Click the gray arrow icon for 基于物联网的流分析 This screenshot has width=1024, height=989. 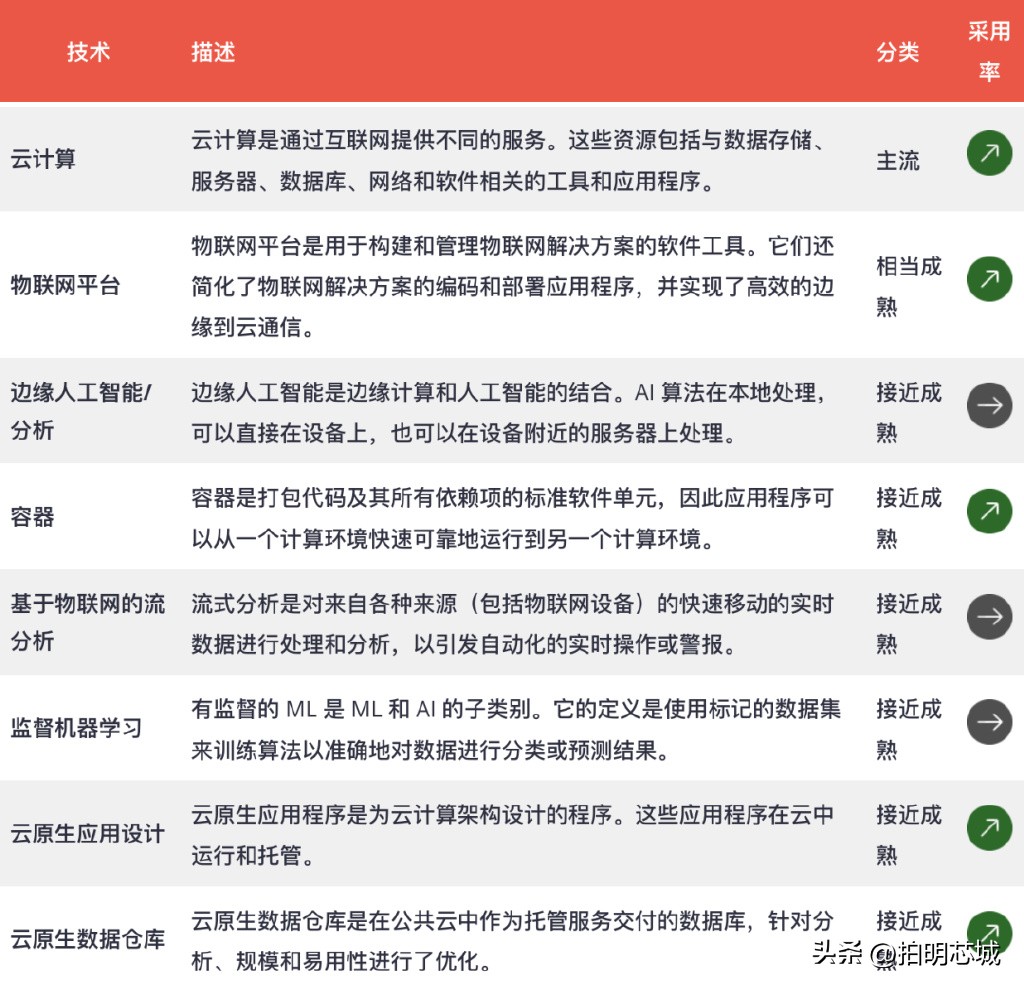click(989, 617)
